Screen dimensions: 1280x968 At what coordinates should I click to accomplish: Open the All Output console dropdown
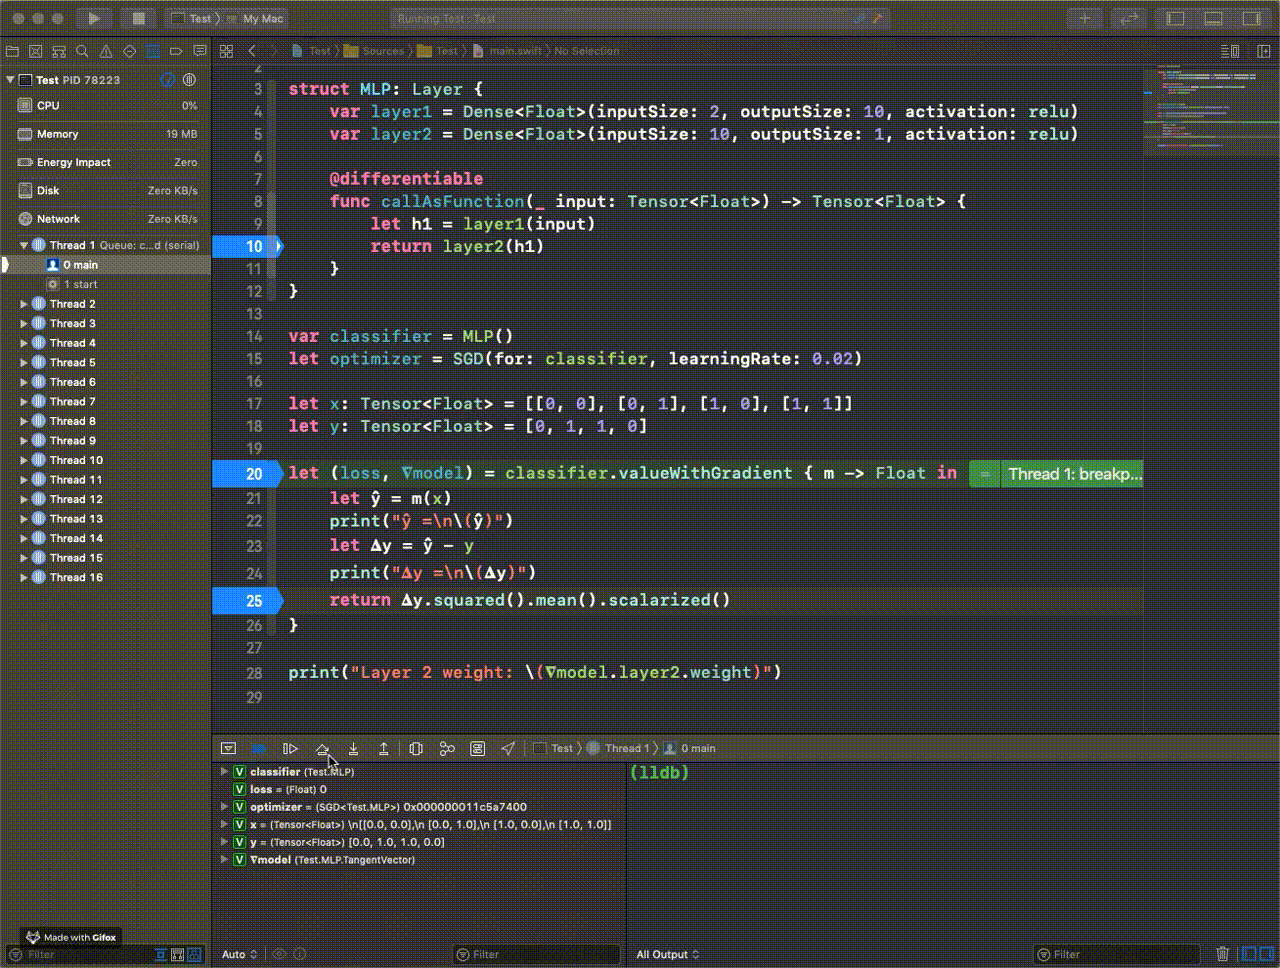pyautogui.click(x=668, y=954)
